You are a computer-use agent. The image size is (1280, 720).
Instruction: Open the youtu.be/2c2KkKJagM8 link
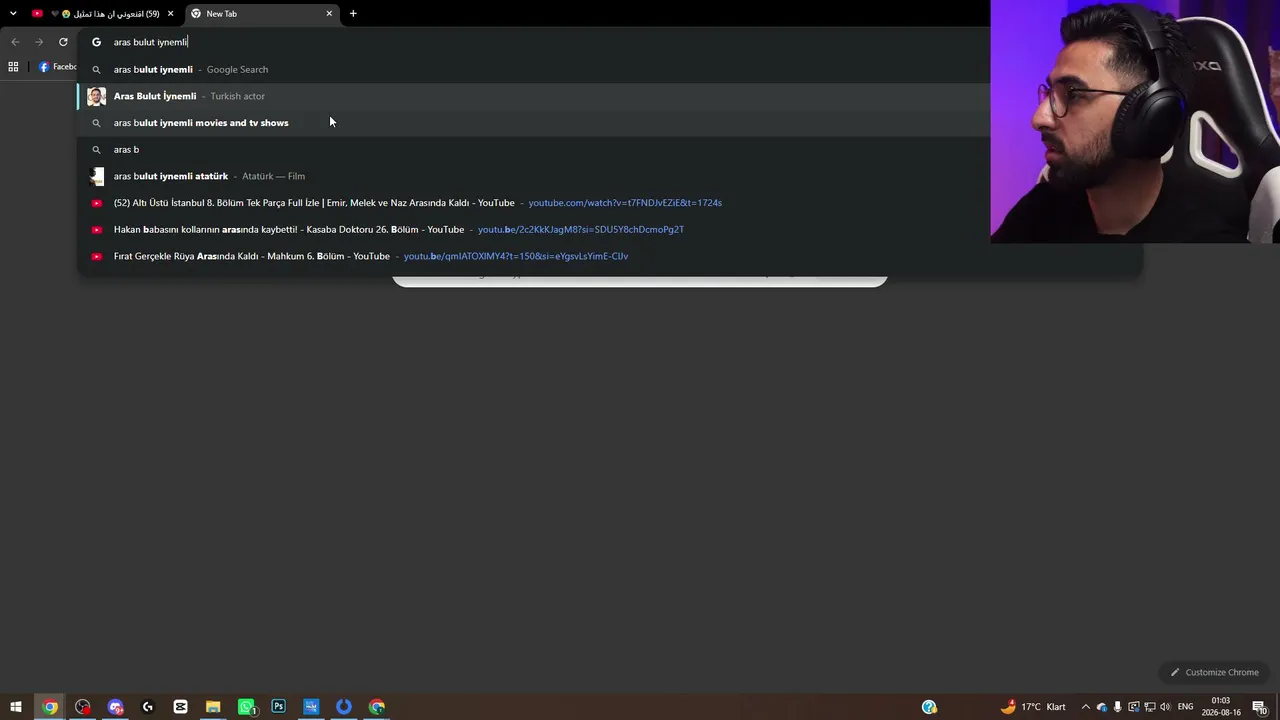(x=581, y=229)
